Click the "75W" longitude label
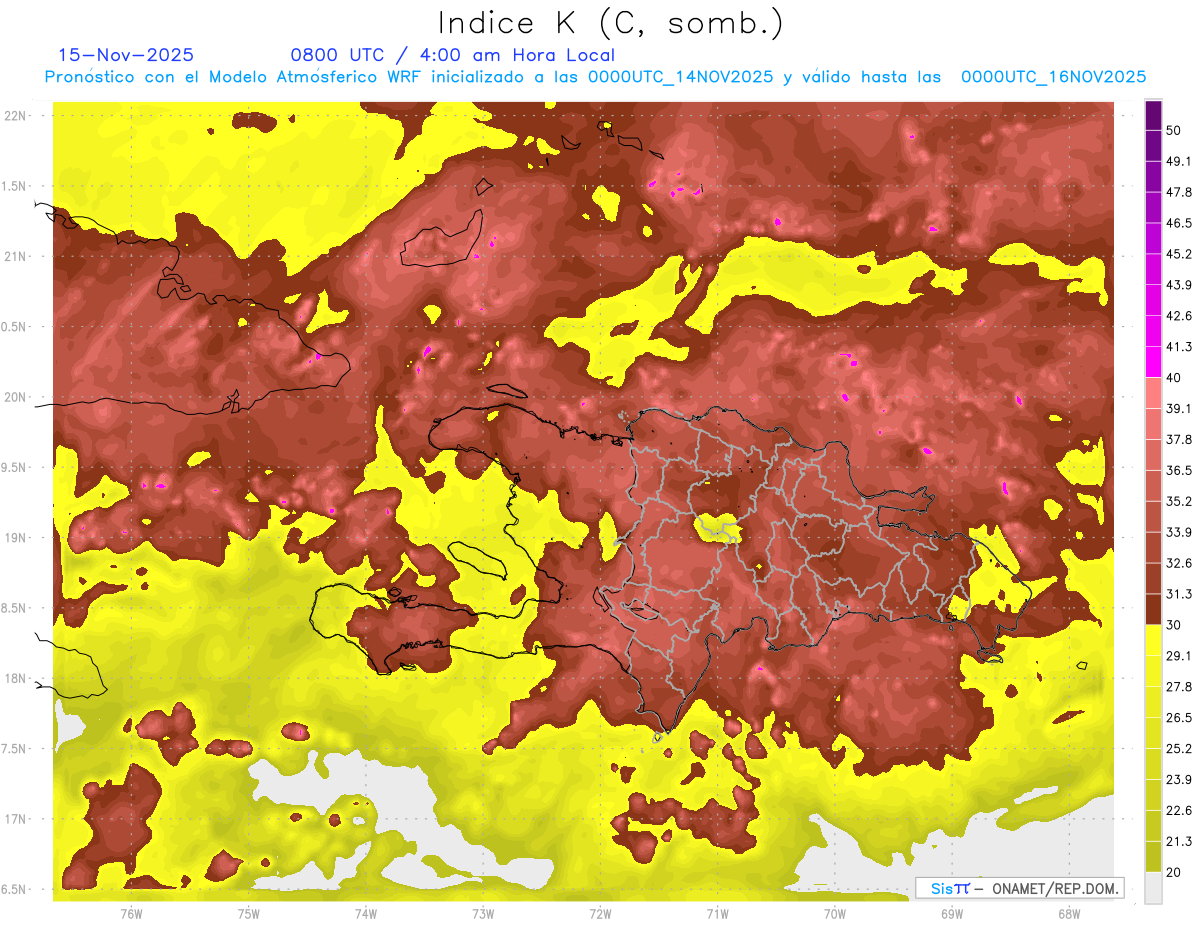This screenshot has height=927, width=1200. (249, 913)
